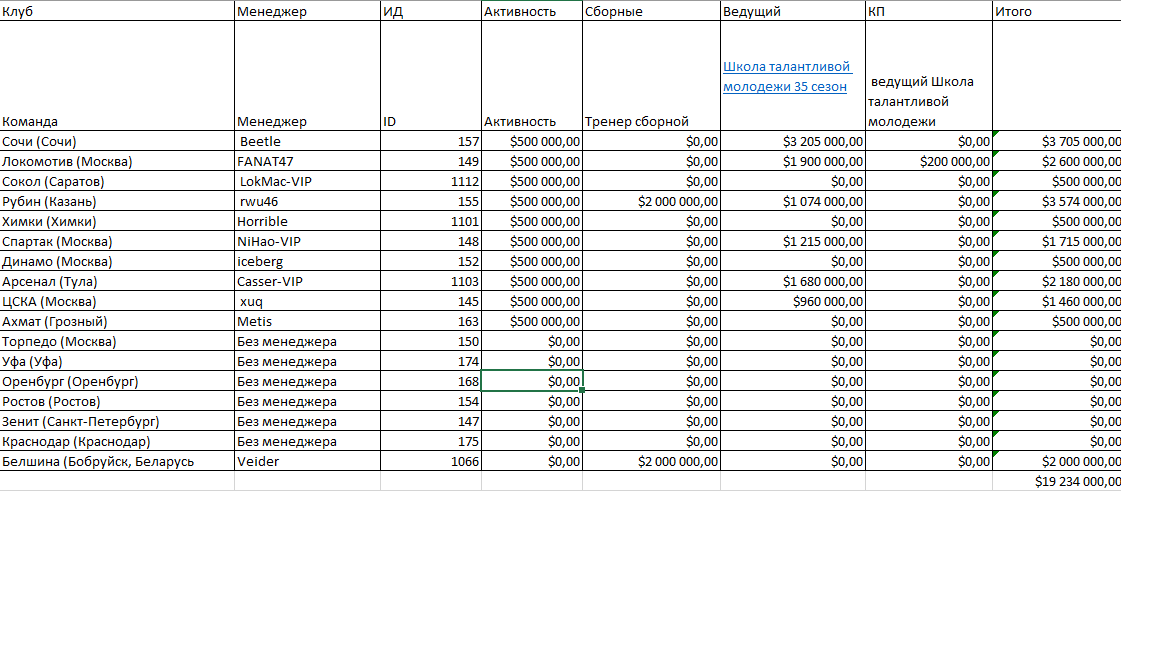Click the manager cell FANAT47
The height and width of the screenshot is (648, 1152).
click(306, 161)
